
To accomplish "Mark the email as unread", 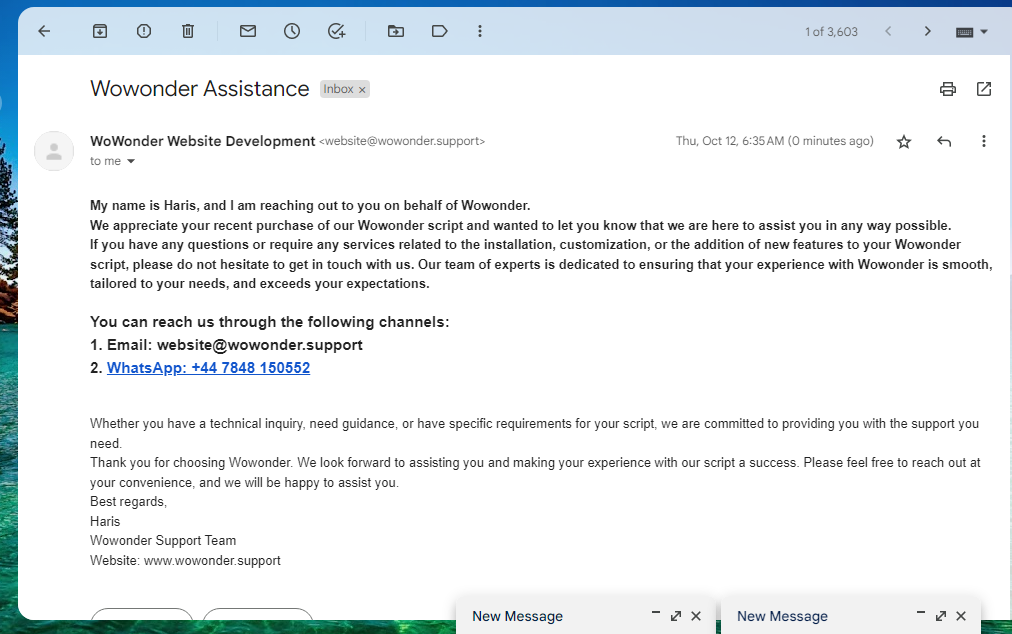I will 248,31.
